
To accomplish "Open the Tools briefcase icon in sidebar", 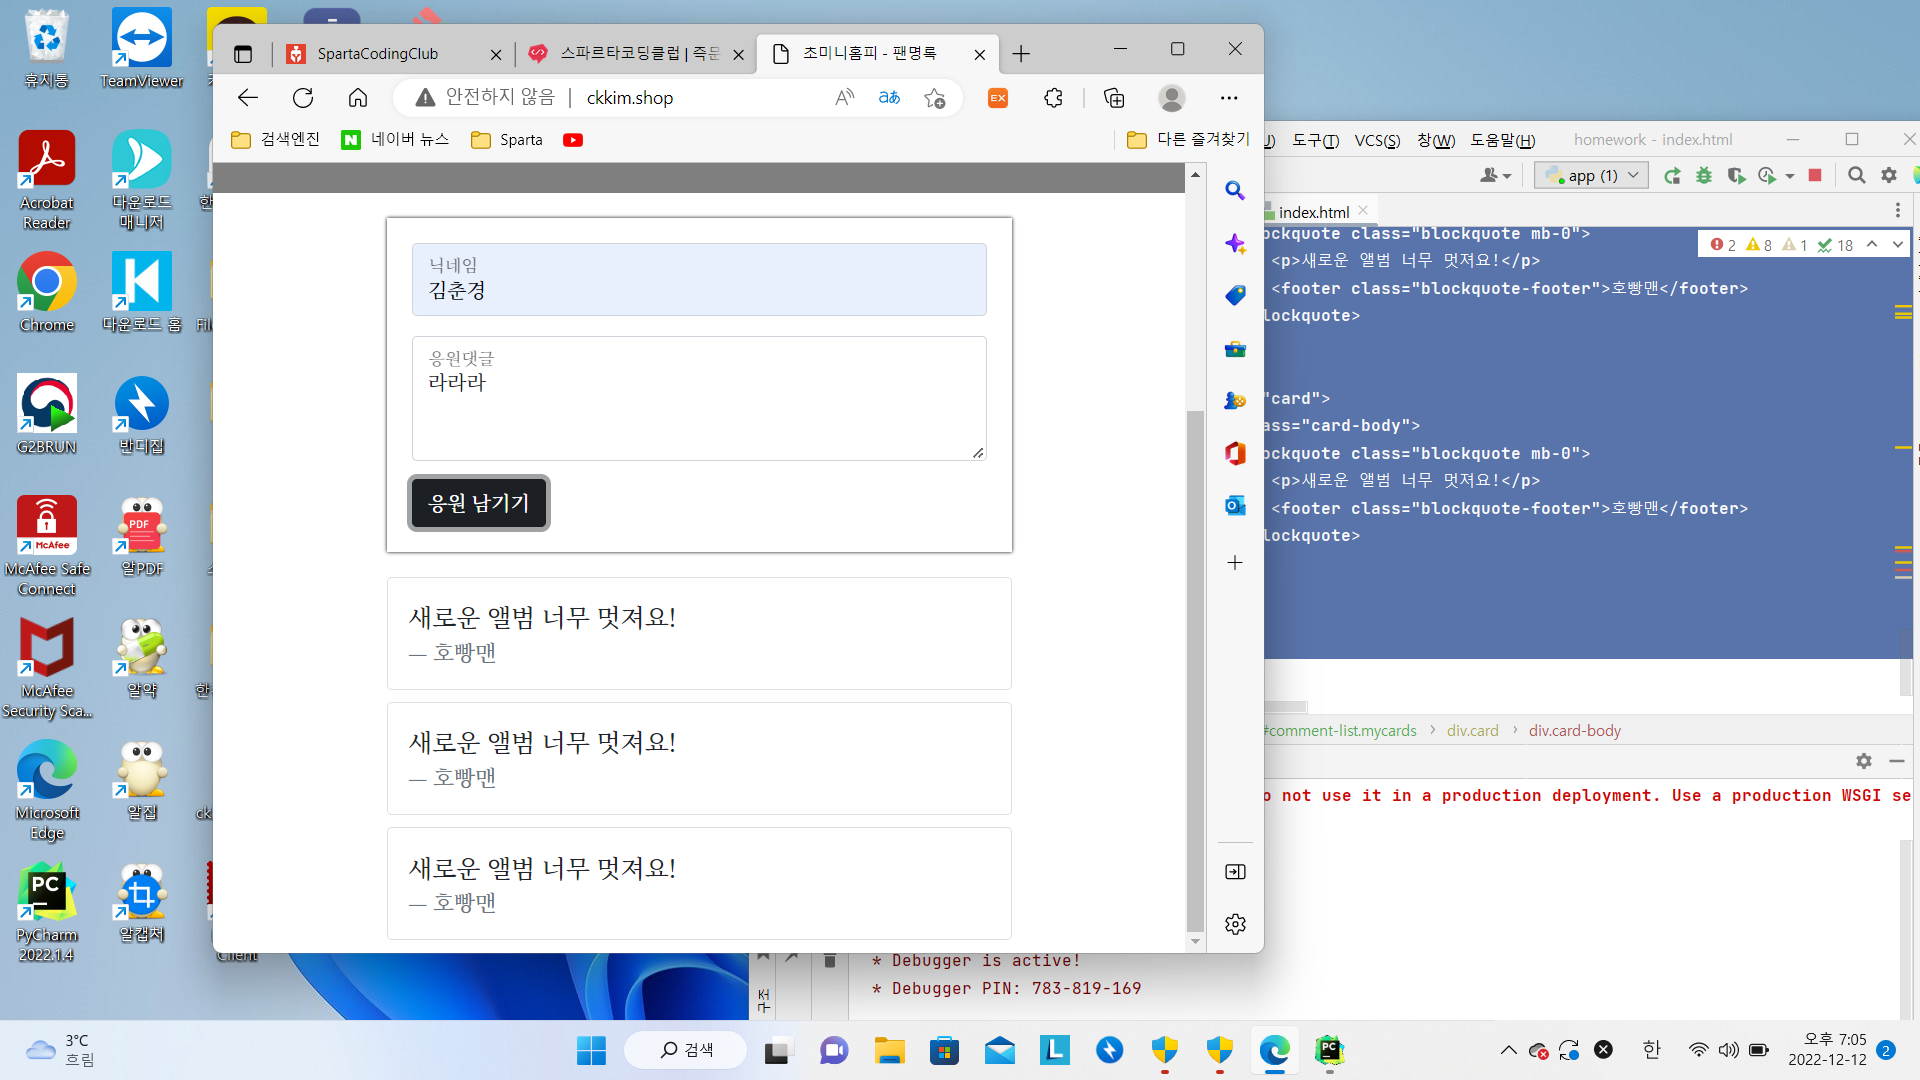I will [x=1235, y=349].
